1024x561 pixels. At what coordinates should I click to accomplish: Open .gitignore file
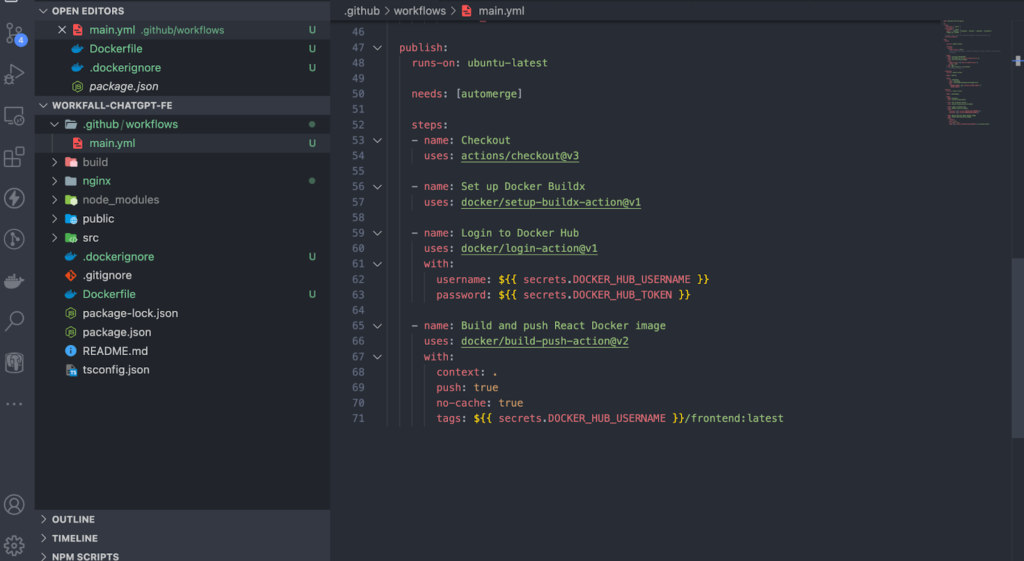pyautogui.click(x=183, y=276)
